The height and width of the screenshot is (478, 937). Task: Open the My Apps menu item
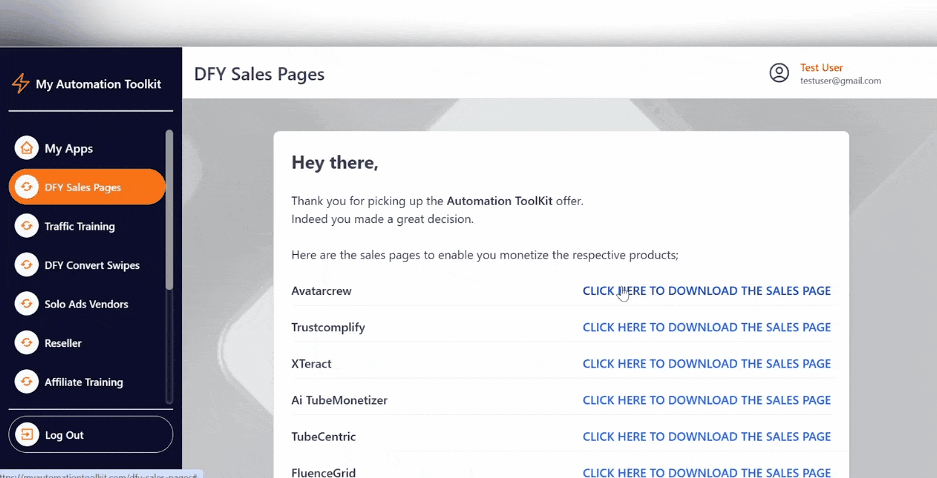87,148
